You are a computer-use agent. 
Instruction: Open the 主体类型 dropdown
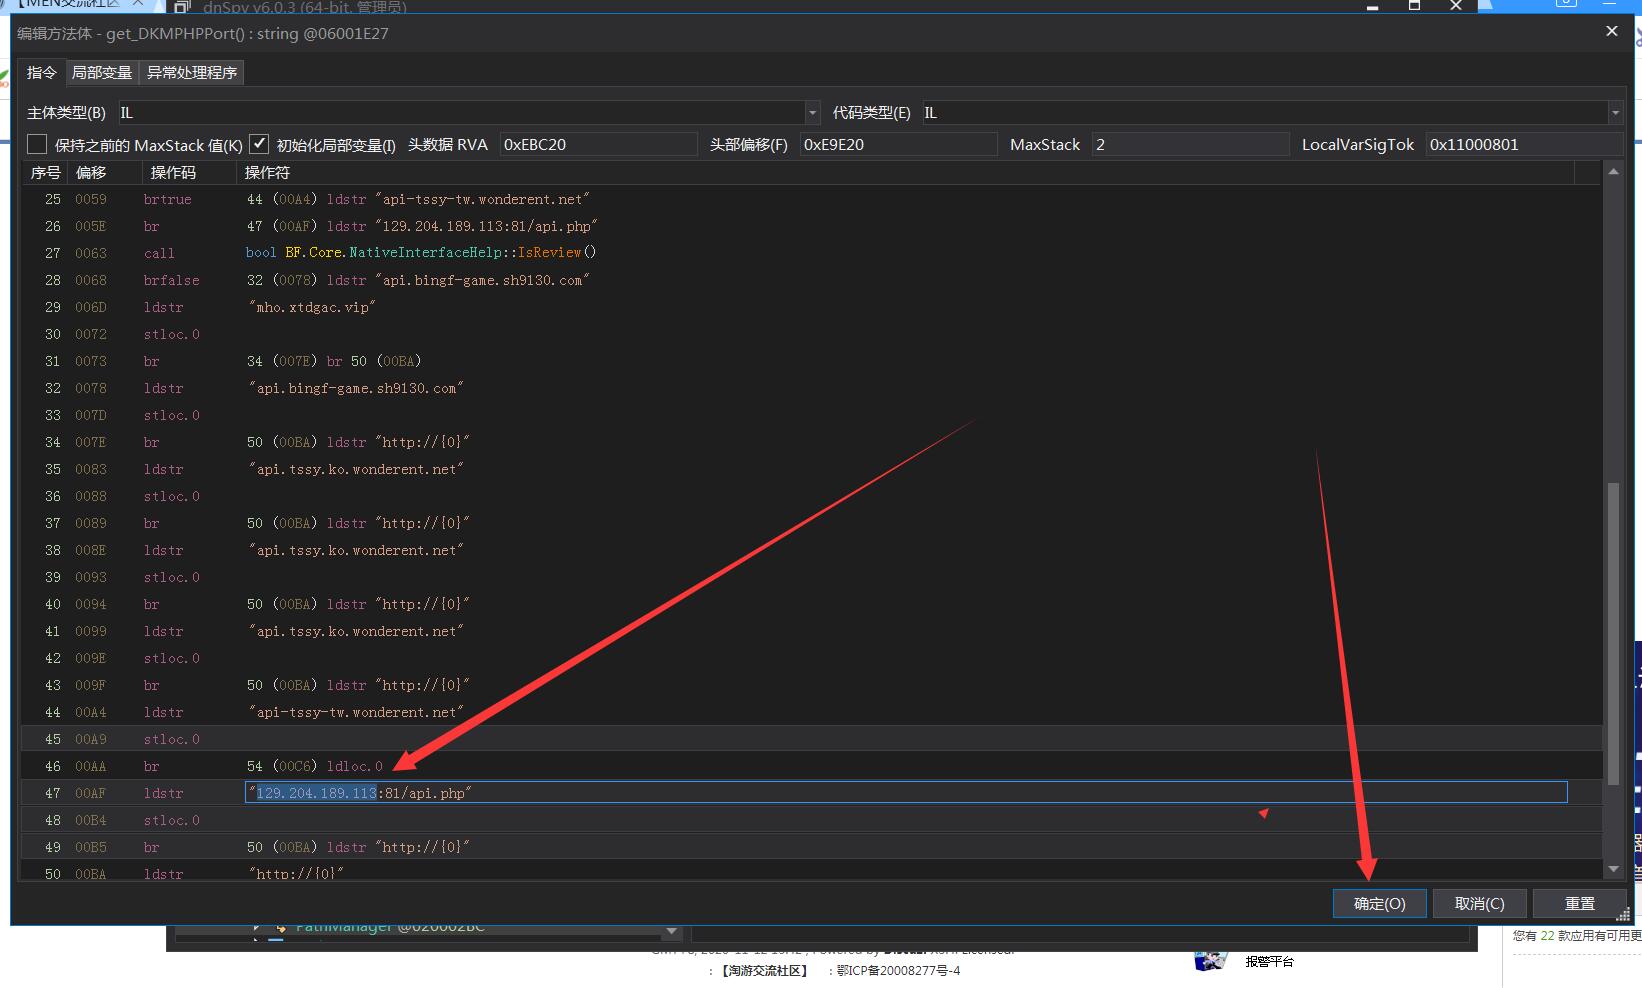click(x=812, y=113)
